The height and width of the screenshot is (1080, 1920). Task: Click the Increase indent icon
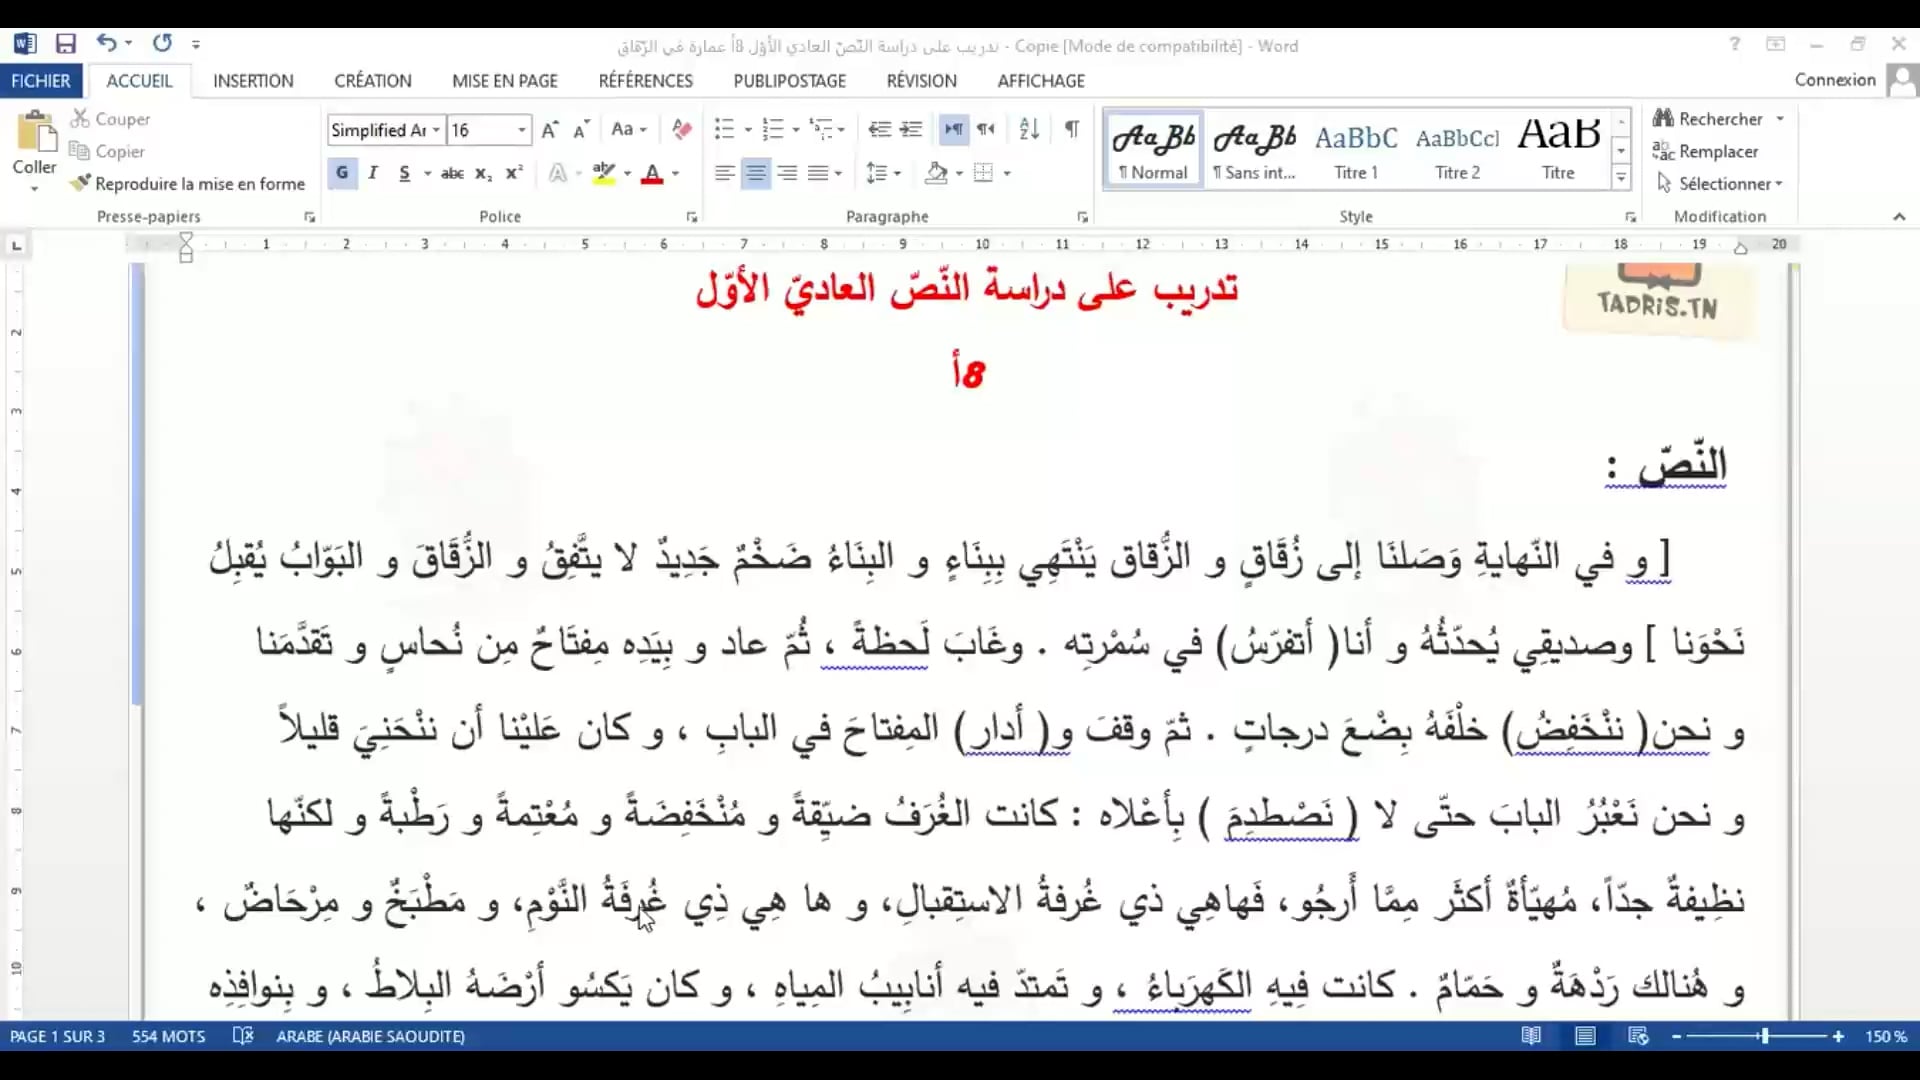(911, 129)
